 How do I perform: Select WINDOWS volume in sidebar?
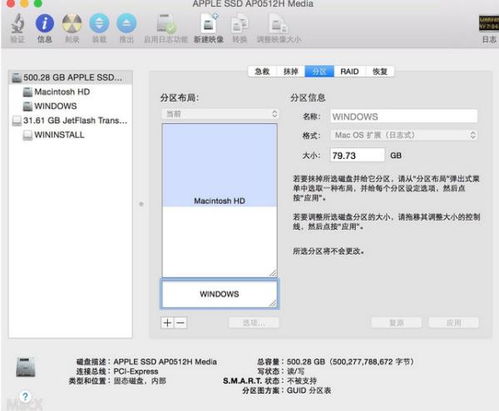point(55,106)
